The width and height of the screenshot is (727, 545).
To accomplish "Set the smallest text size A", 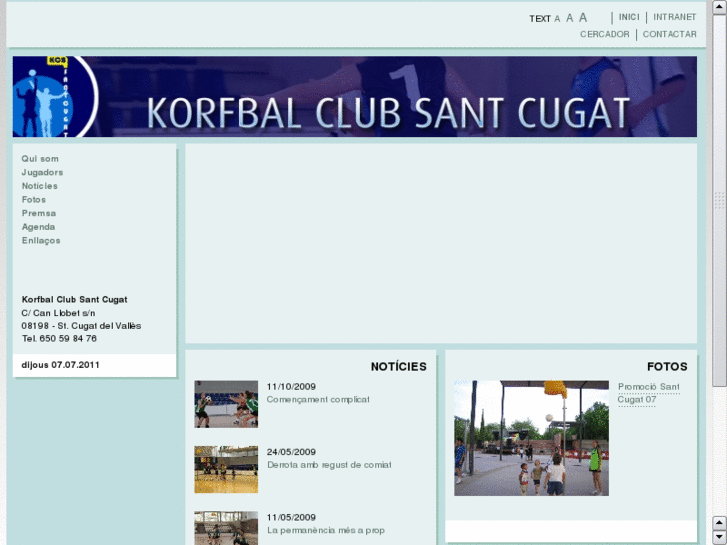I will click(557, 19).
